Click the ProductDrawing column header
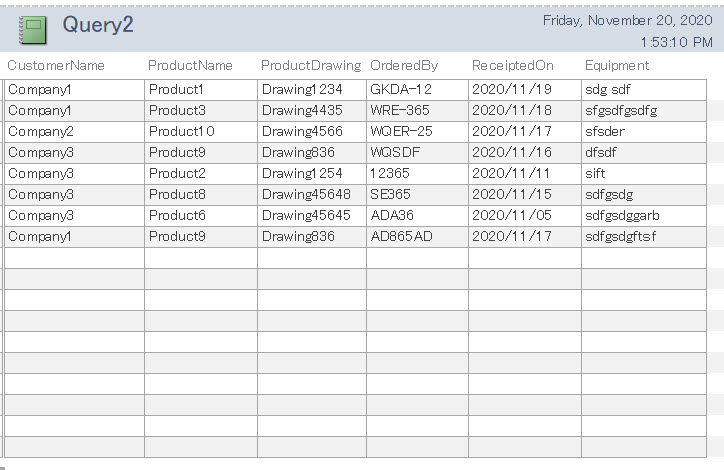Screen dimensions: 724x470 point(311,65)
